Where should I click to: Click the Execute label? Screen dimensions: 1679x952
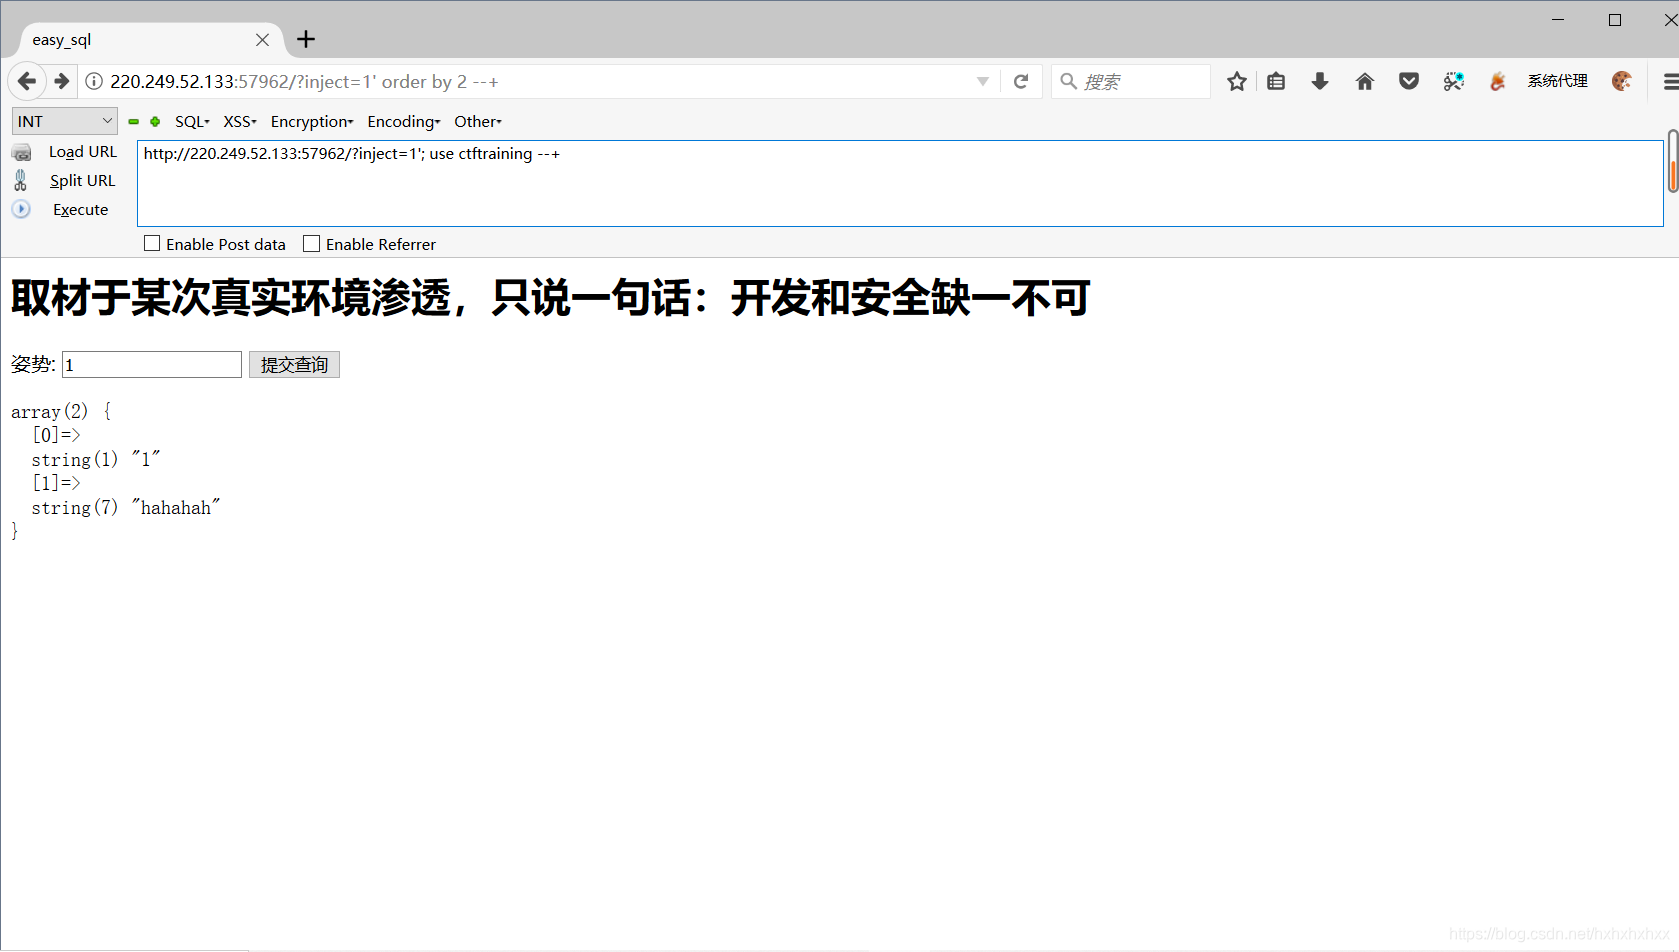click(81, 210)
